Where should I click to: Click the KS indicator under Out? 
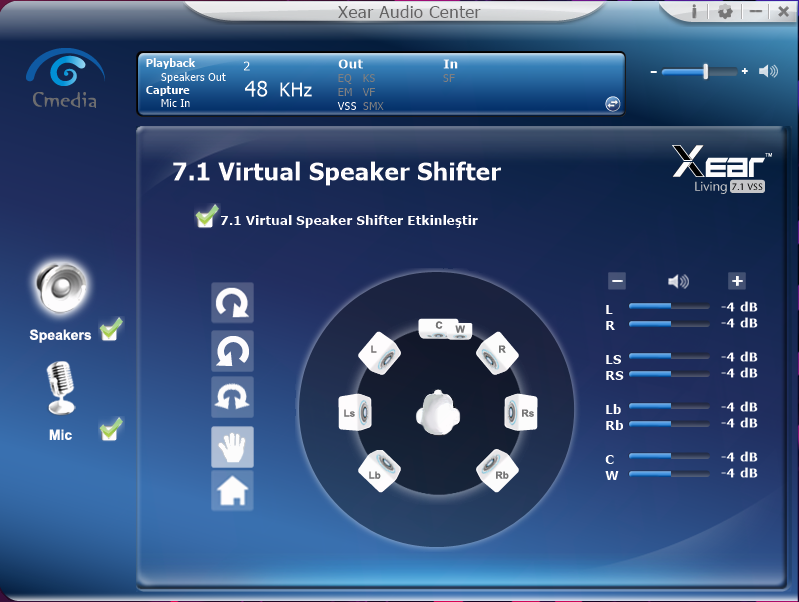pos(369,78)
